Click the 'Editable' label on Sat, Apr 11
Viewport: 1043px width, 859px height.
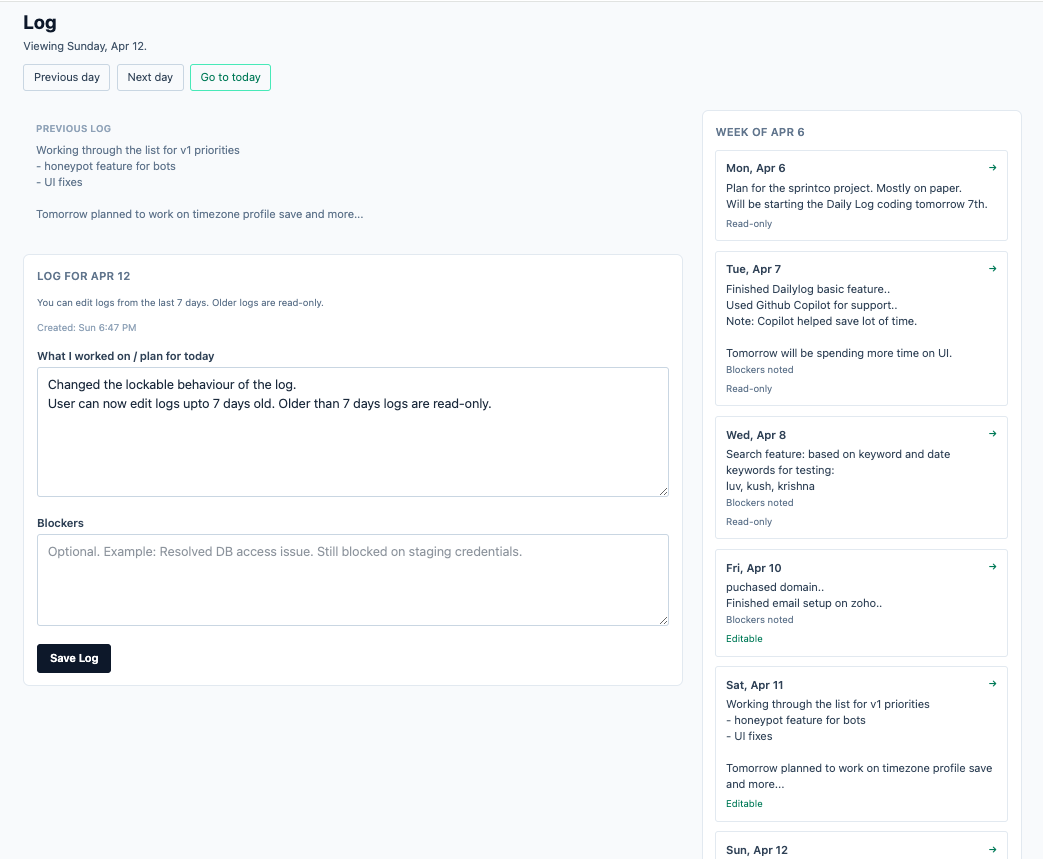pos(744,803)
